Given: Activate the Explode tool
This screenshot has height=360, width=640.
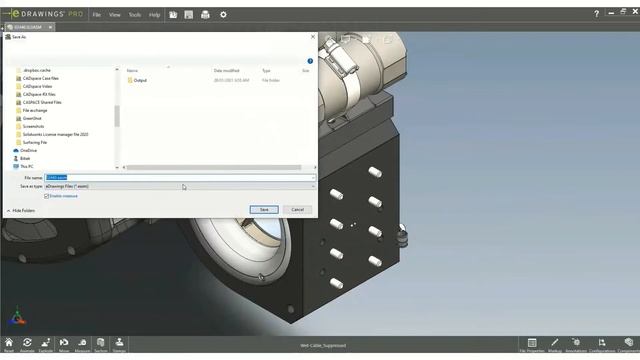Looking at the screenshot, I should point(46,344).
